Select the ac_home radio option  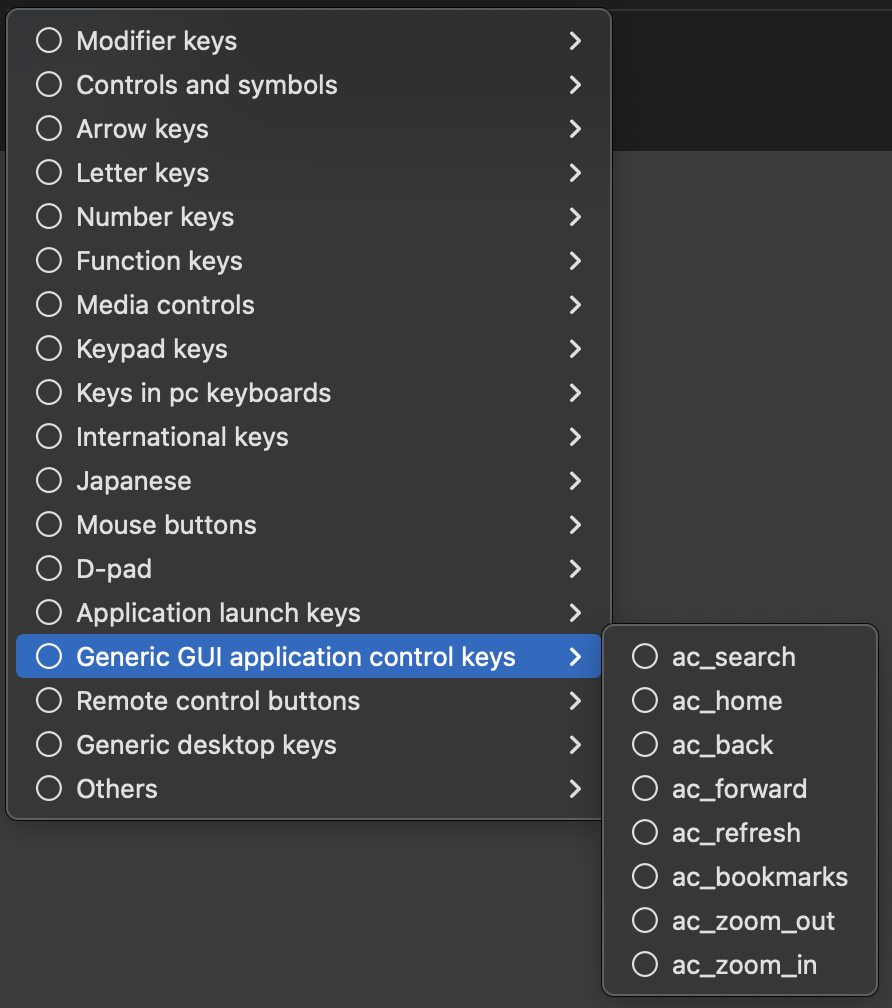coord(645,701)
